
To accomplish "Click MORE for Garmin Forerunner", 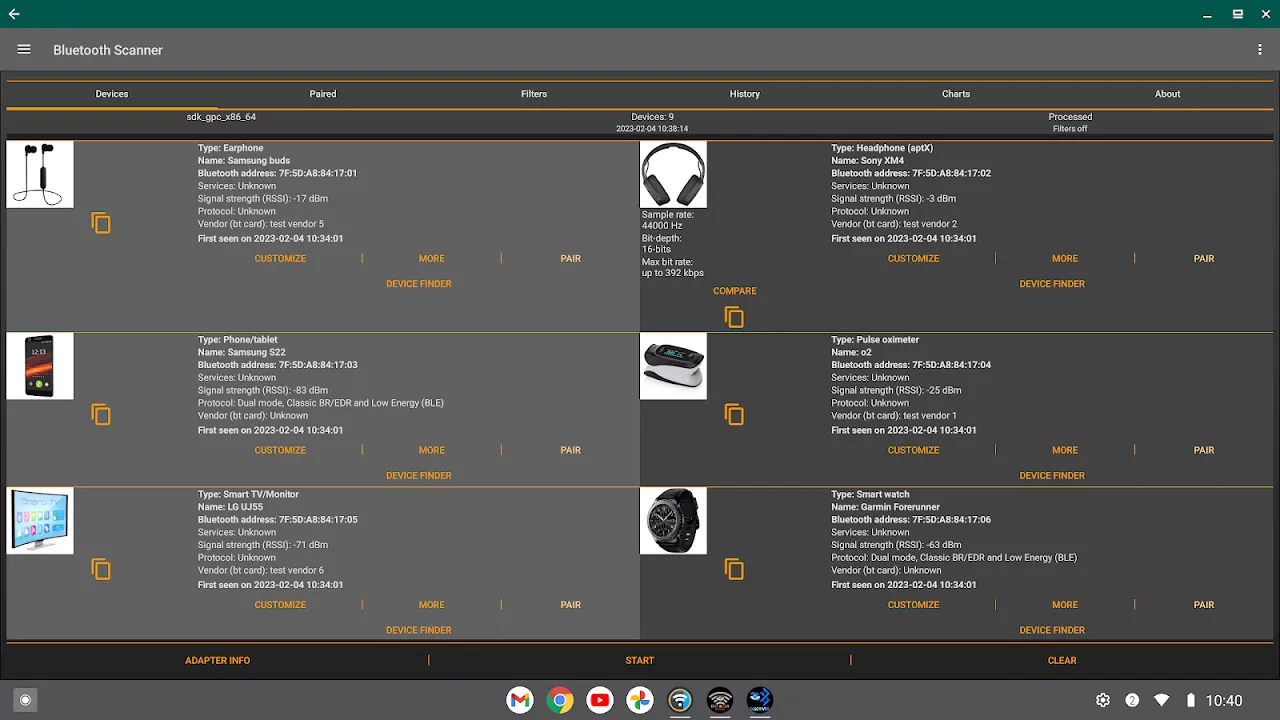I will 1065,605.
